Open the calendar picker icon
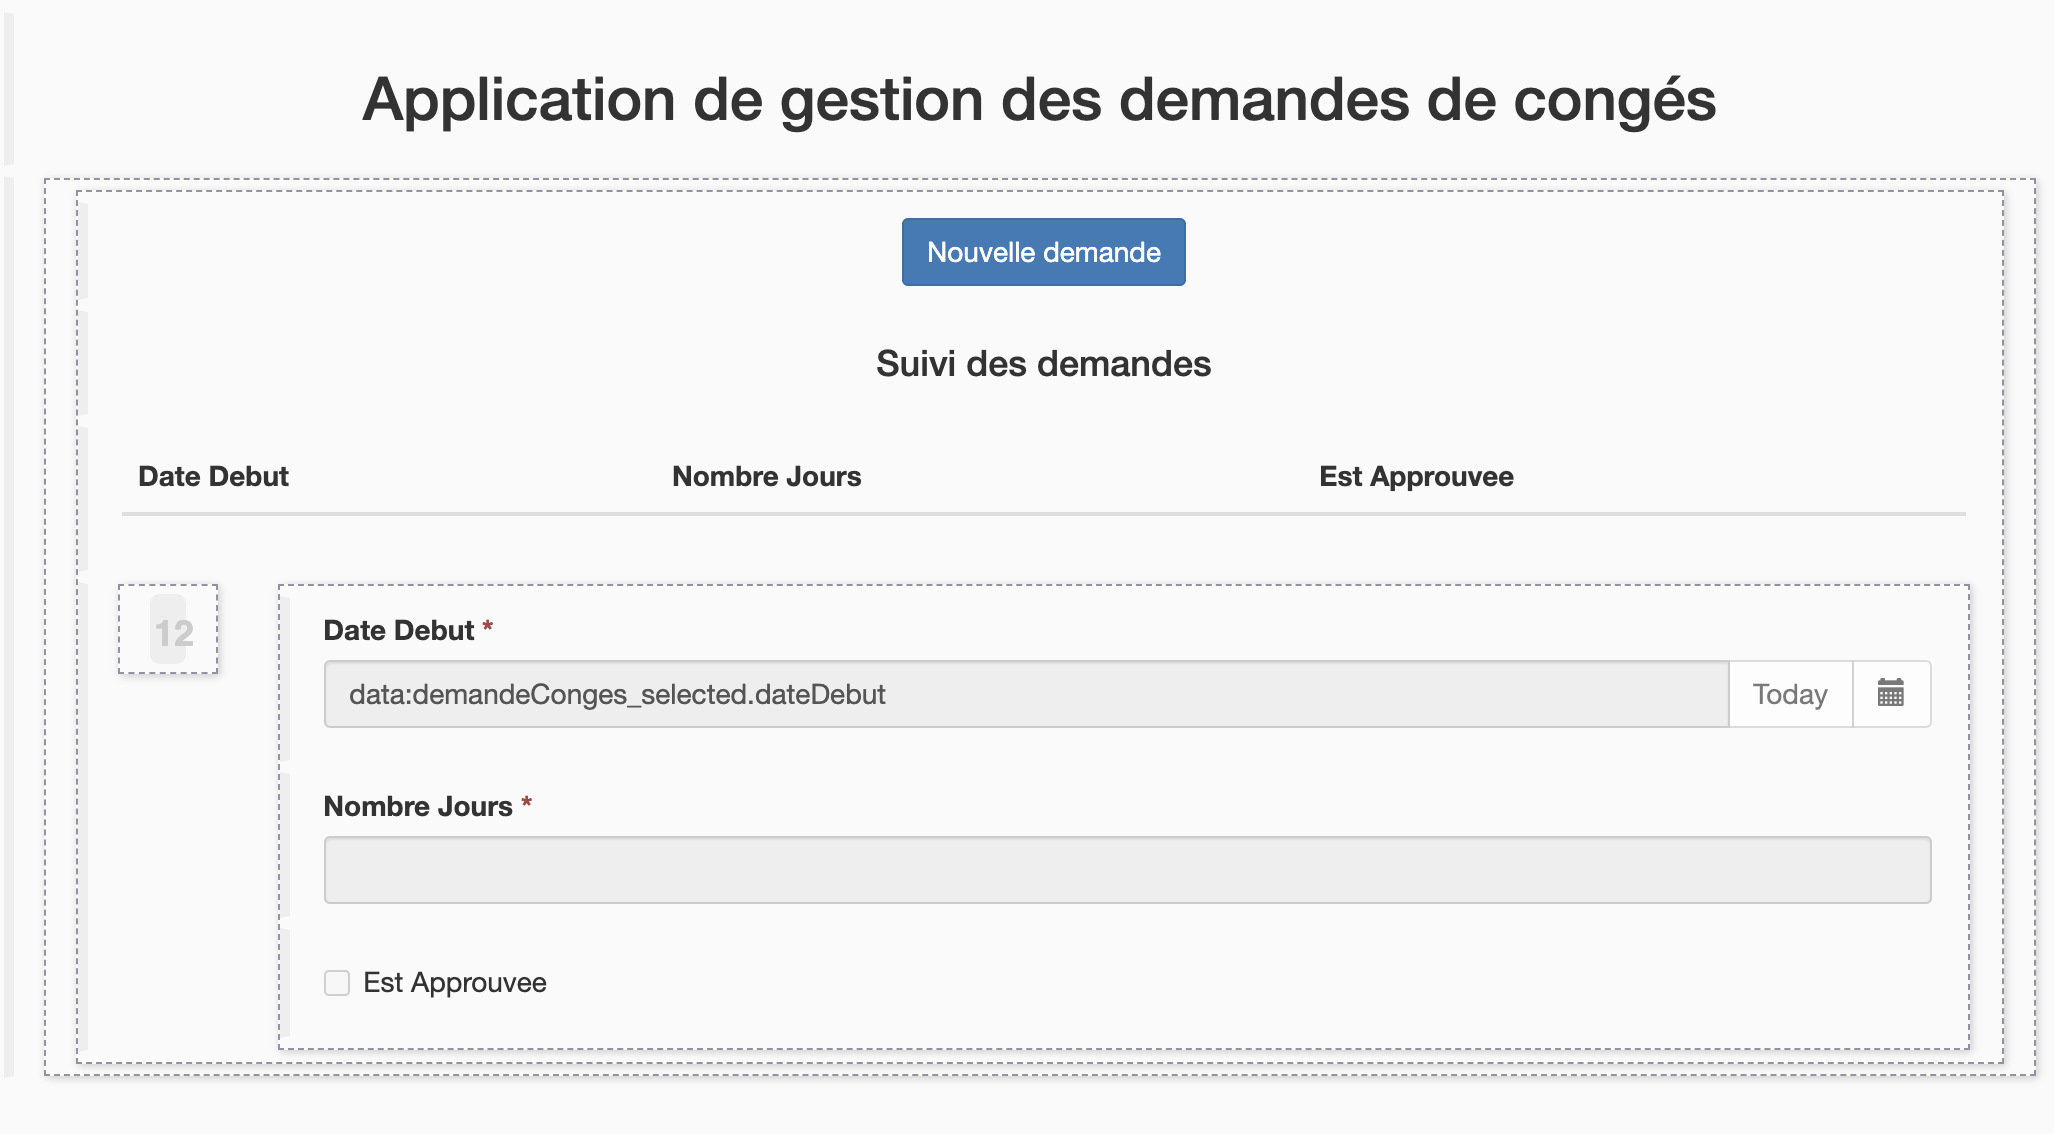 tap(1891, 693)
